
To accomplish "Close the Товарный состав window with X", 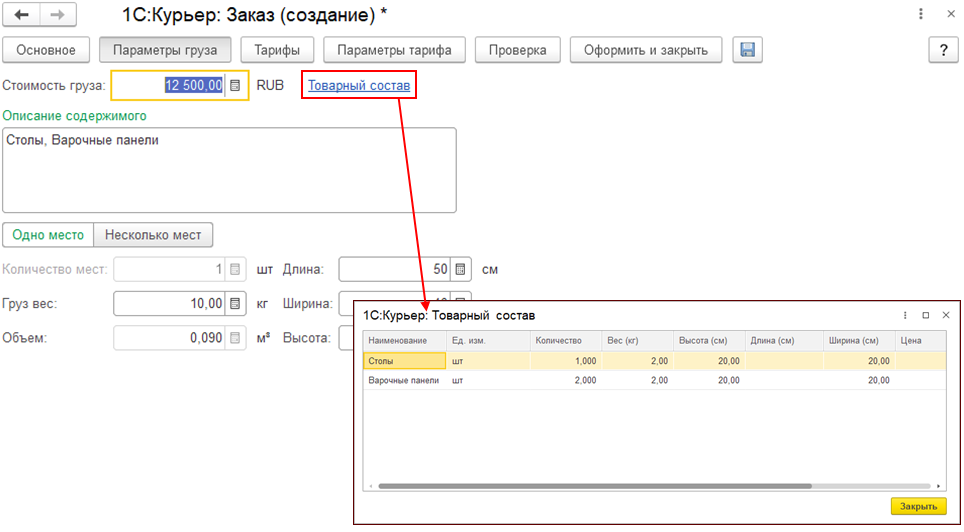I will click(x=946, y=316).
